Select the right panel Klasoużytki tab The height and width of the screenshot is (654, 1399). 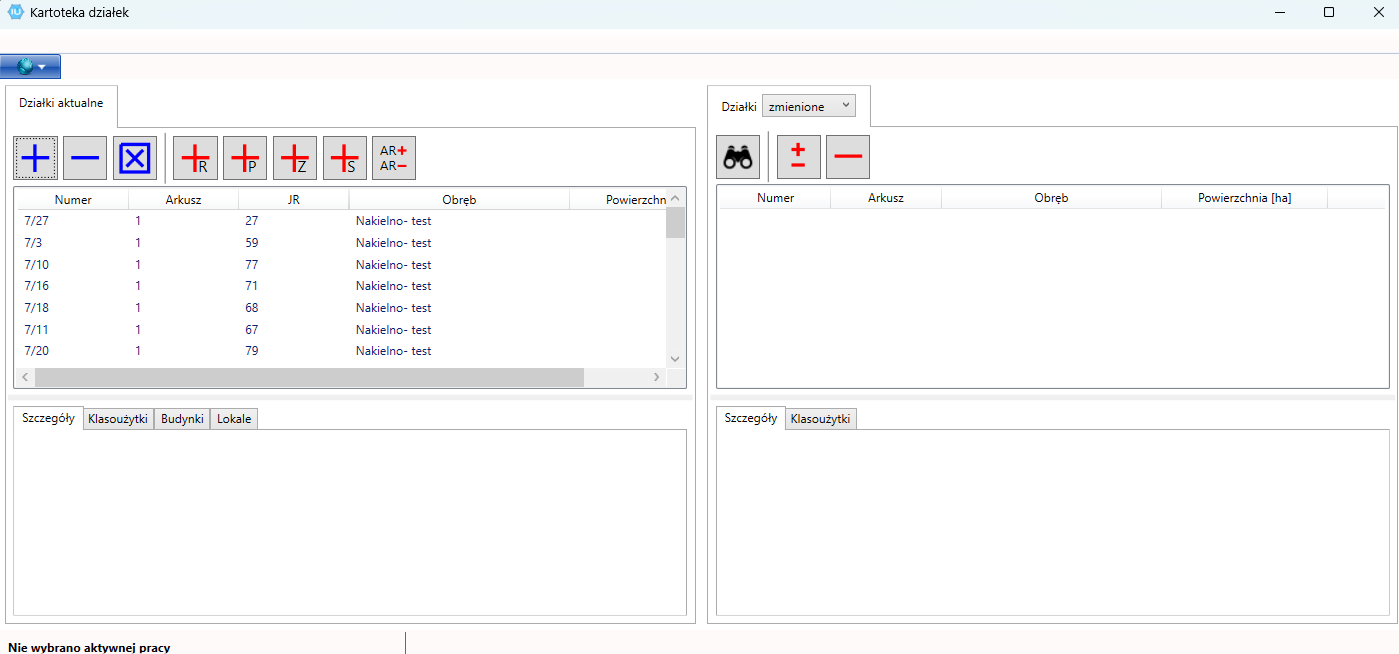pyautogui.click(x=820, y=419)
